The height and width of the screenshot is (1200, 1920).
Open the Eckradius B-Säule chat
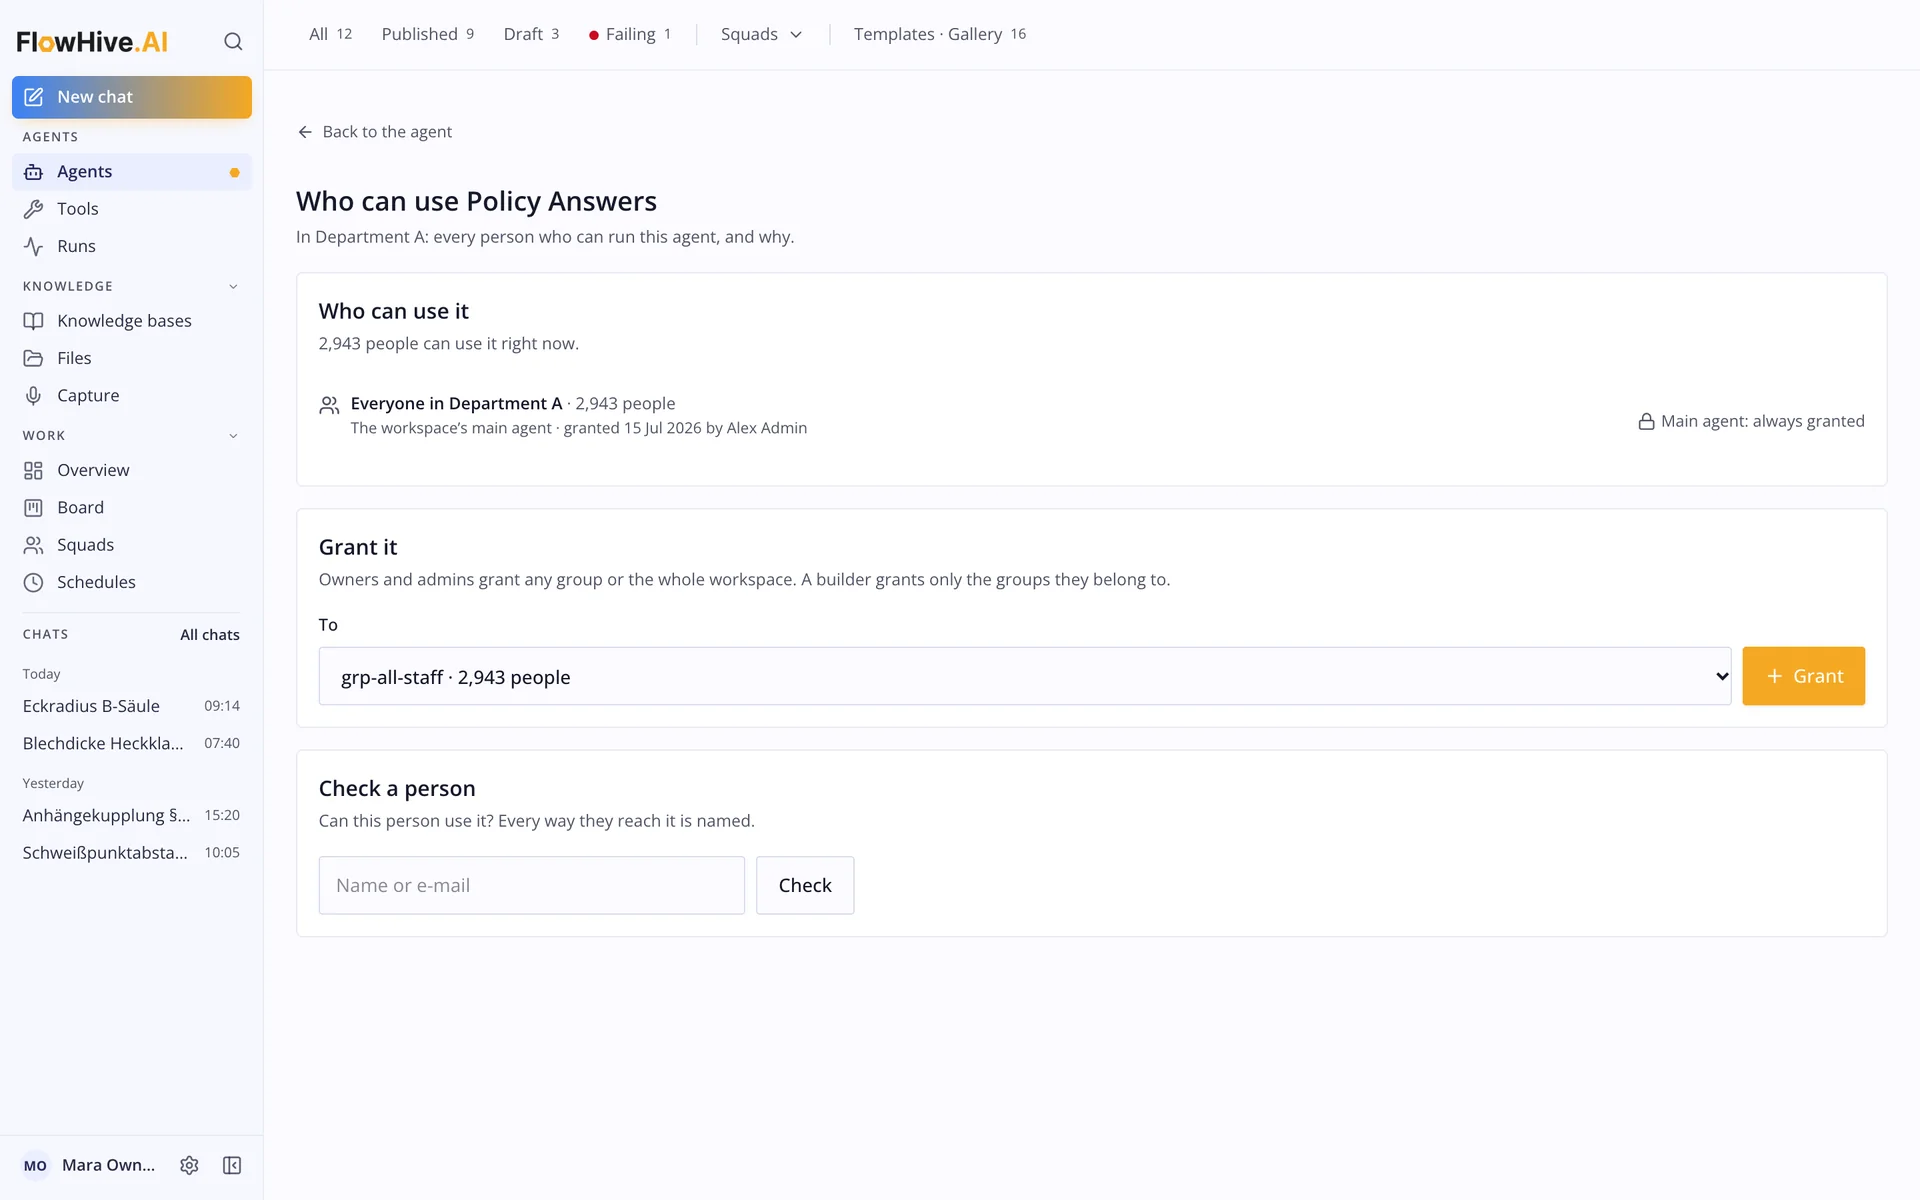[131, 706]
